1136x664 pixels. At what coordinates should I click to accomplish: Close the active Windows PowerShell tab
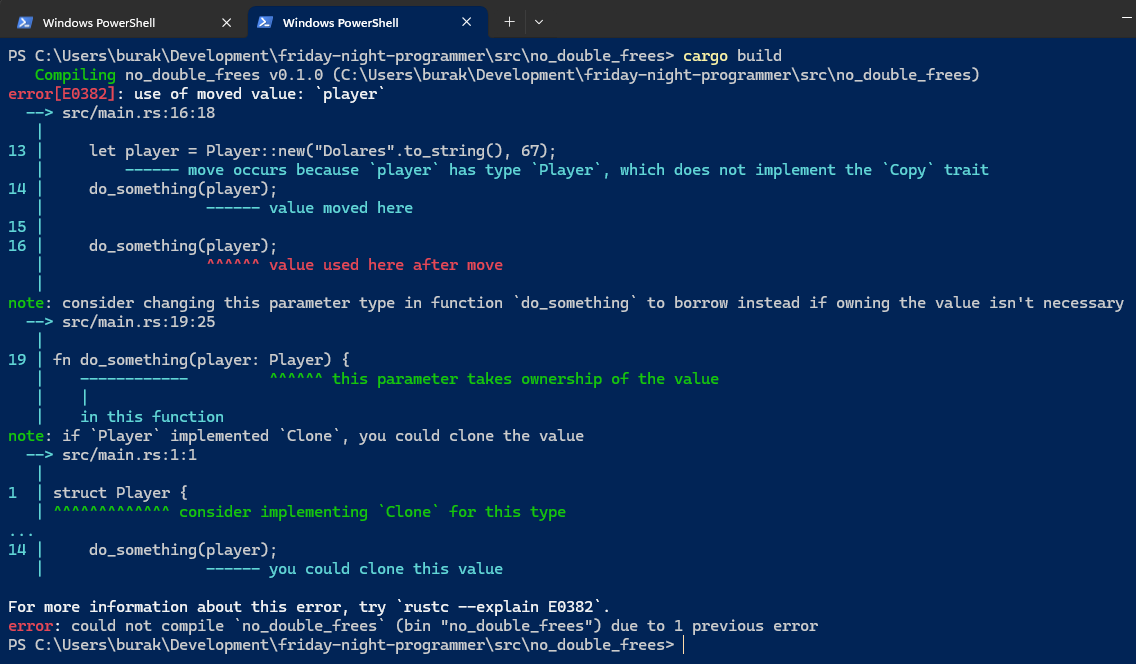[467, 22]
